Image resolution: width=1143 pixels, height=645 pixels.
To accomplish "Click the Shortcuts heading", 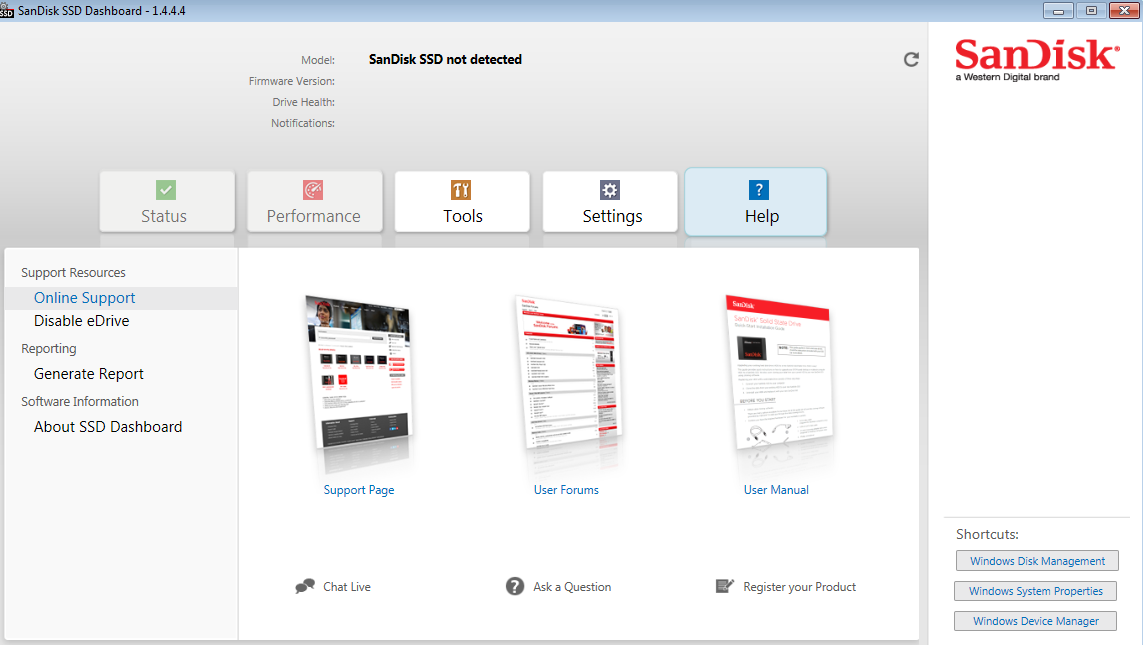I will (x=987, y=534).
